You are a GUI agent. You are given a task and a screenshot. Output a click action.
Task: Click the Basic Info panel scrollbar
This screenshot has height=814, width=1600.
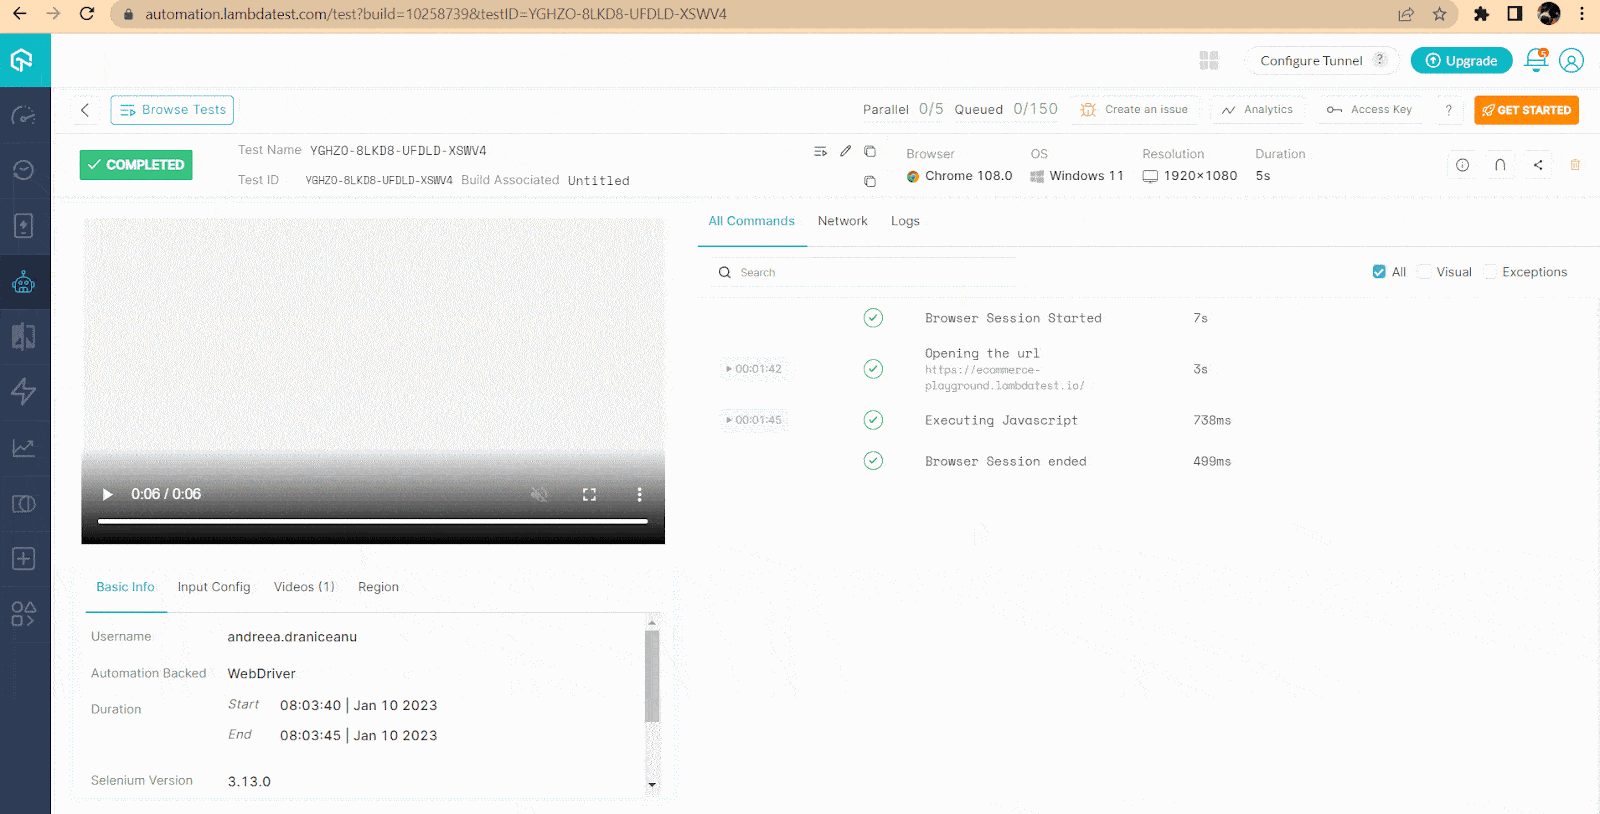pyautogui.click(x=652, y=677)
